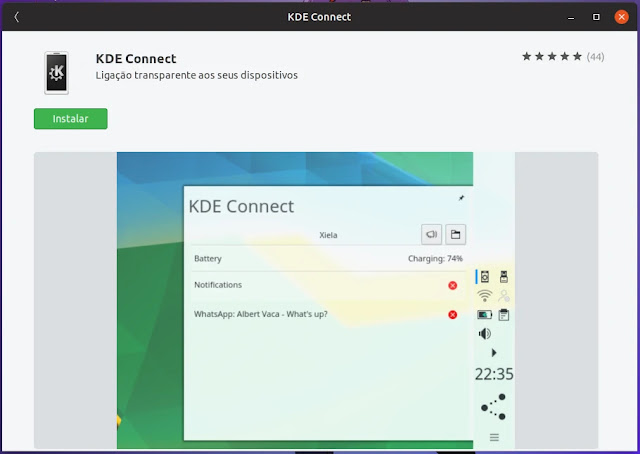Click the battery tray icon in screenshot
Viewport: 640px width, 454px height.
point(484,315)
